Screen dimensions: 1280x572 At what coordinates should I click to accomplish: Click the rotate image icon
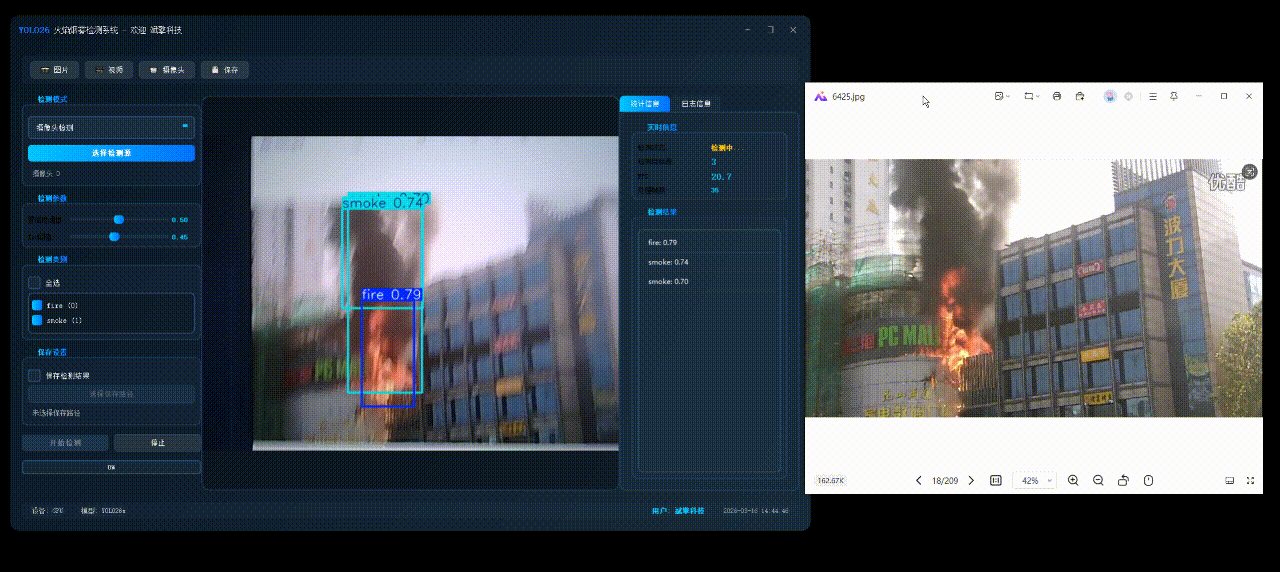[x=1123, y=481]
